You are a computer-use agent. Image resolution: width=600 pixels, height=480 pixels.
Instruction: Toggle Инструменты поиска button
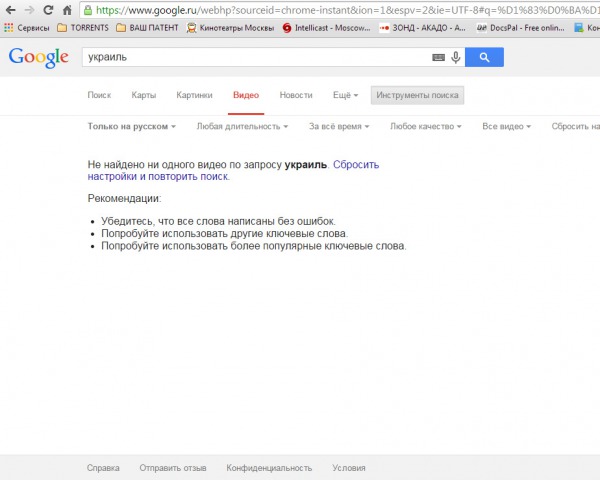[x=417, y=95]
